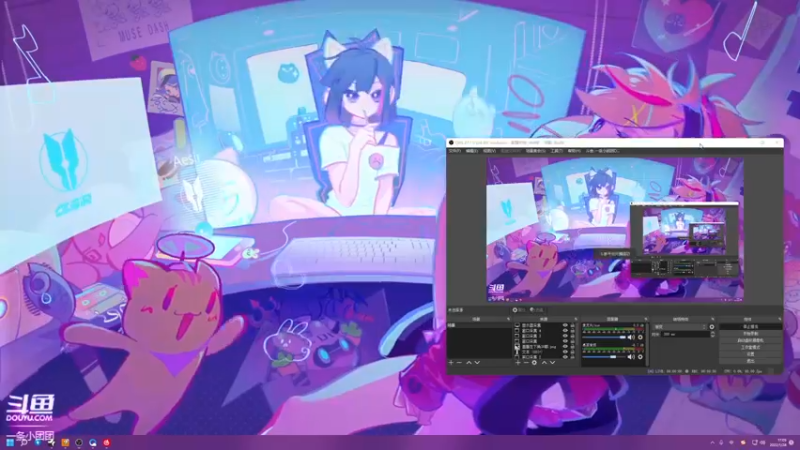Click the 桌面音频 volume slider
Image resolution: width=800 pixels, height=450 pixels.
coord(604,357)
